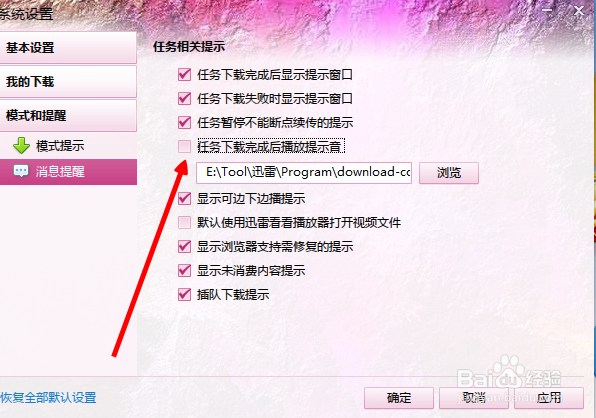The image size is (596, 418).
Task: Toggle 任务下载失败时显示提示窗口 checkbox
Action: (x=184, y=98)
